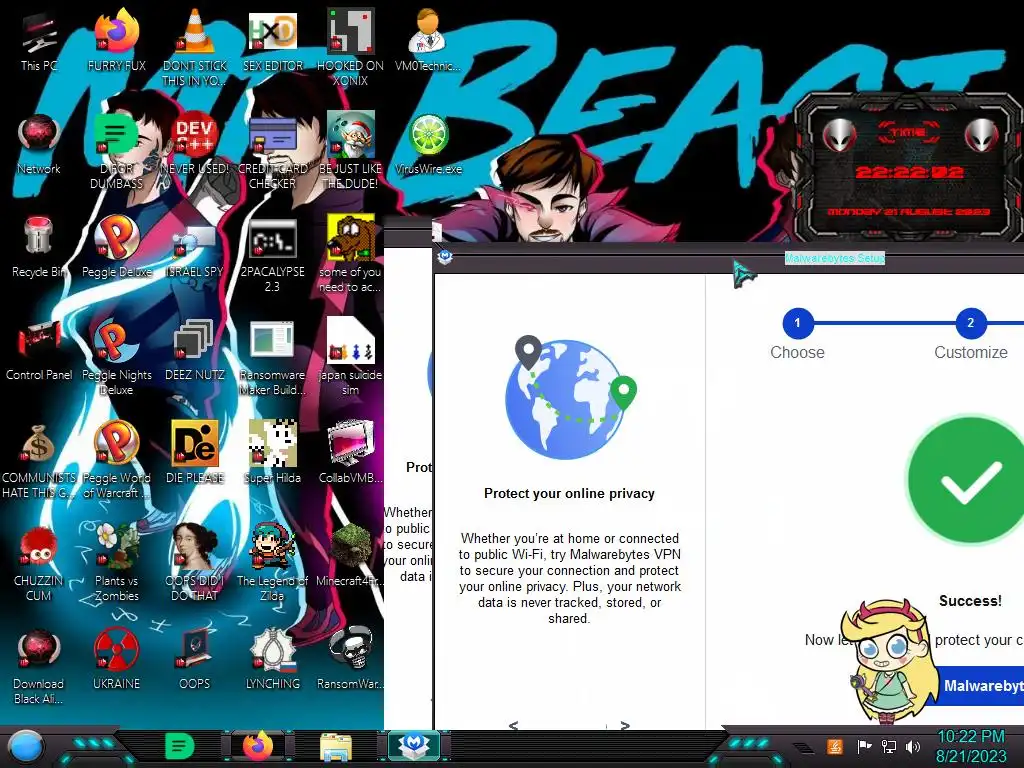
Task: Open the Recycle Bin
Action: point(39,248)
